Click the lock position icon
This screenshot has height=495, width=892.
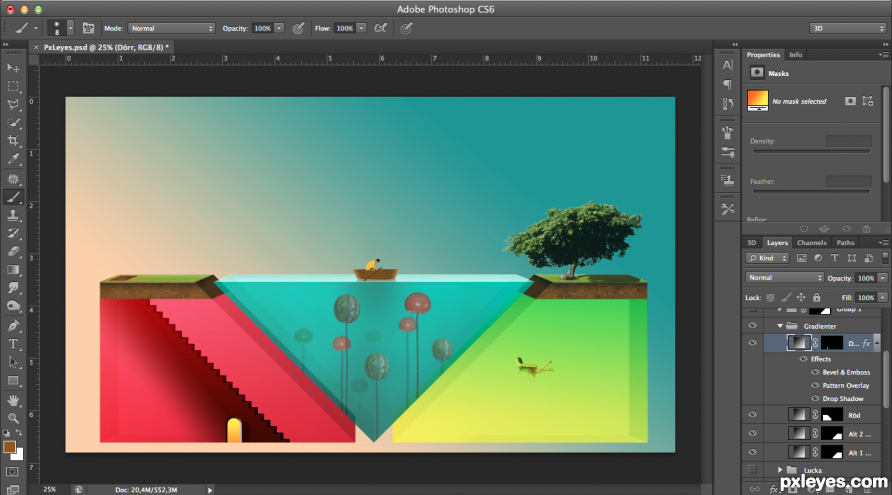[x=801, y=297]
